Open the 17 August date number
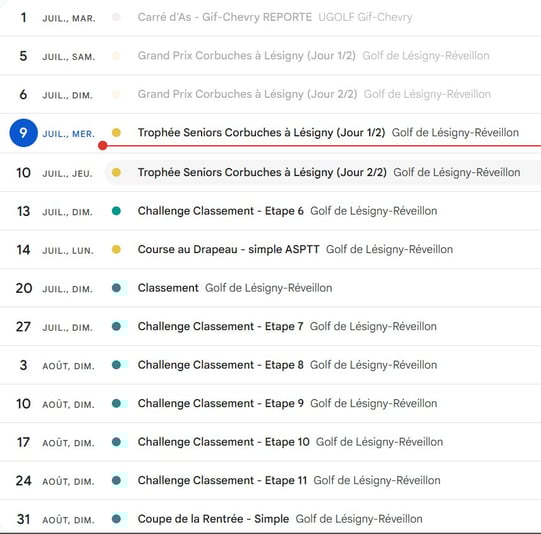The image size is (541, 534). [x=23, y=442]
